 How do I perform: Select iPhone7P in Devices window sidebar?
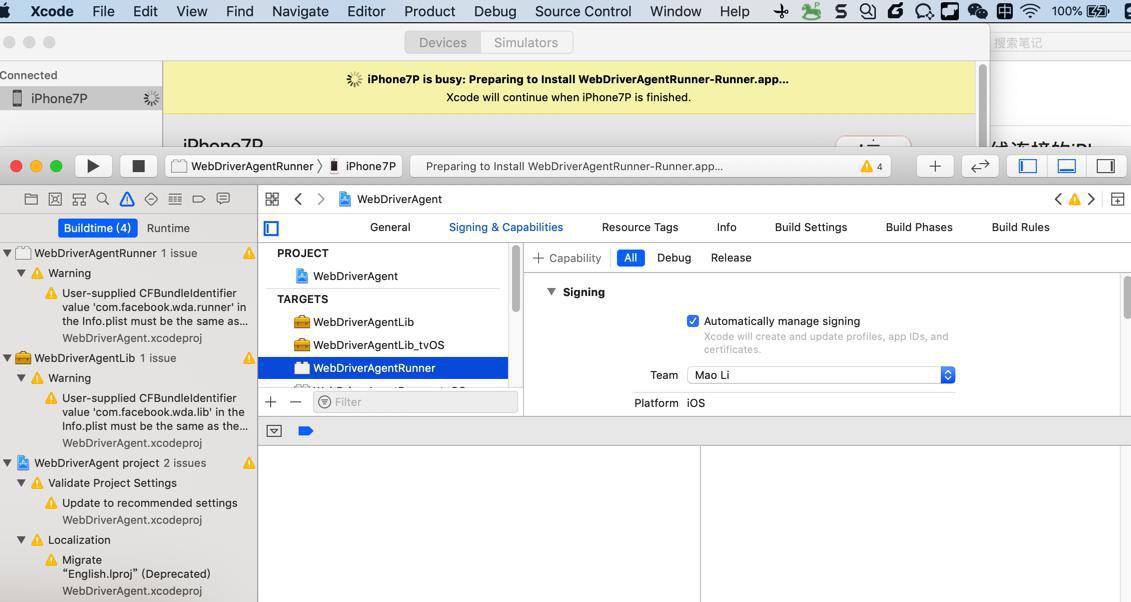tap(81, 99)
